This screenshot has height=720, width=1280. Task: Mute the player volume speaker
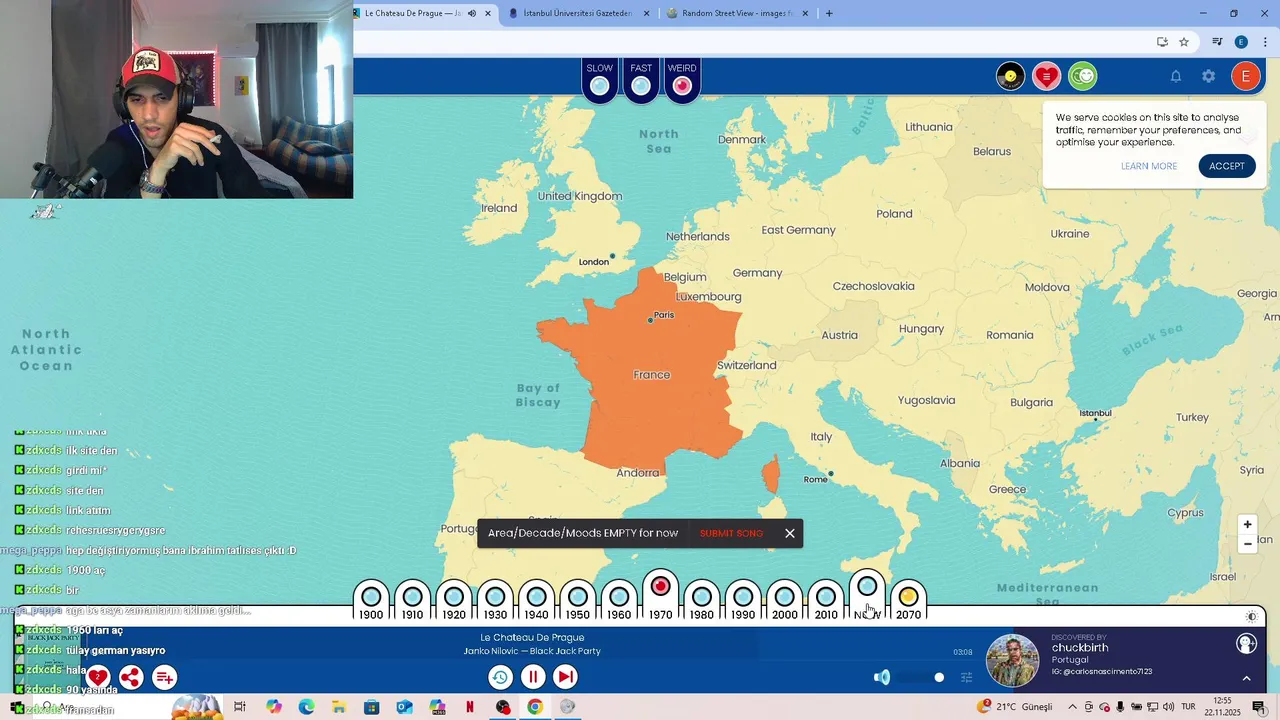(882, 677)
